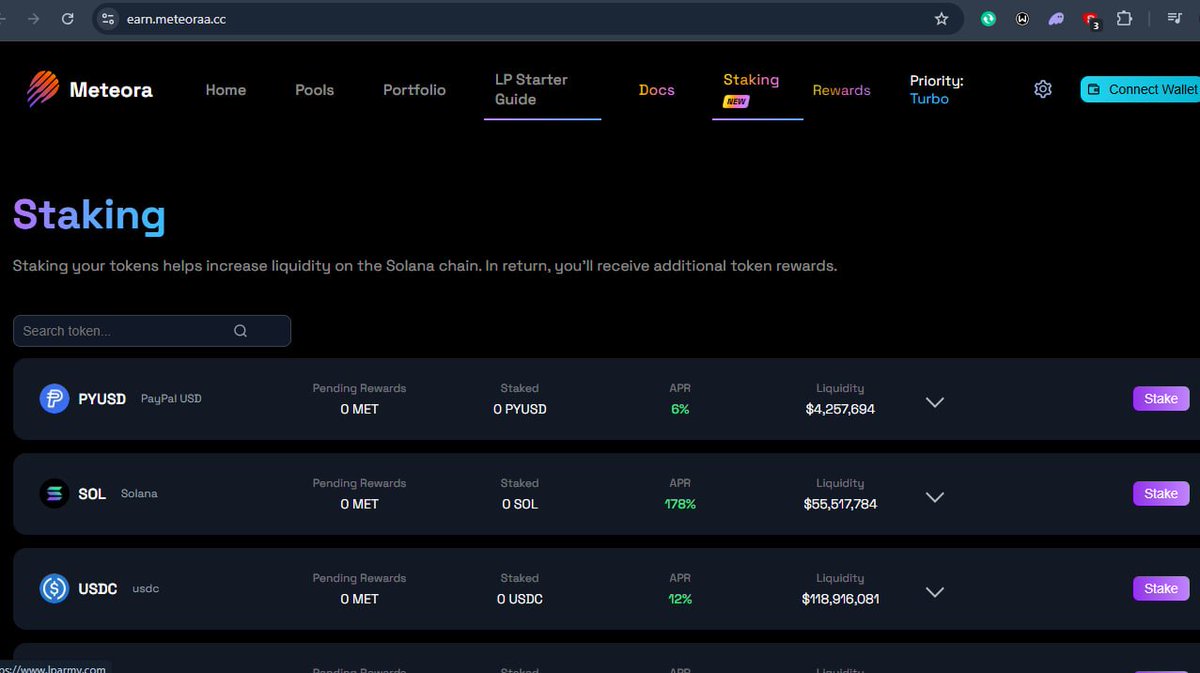Image resolution: width=1200 pixels, height=673 pixels.
Task: Open the media control icon in toolbar
Action: 1174,18
